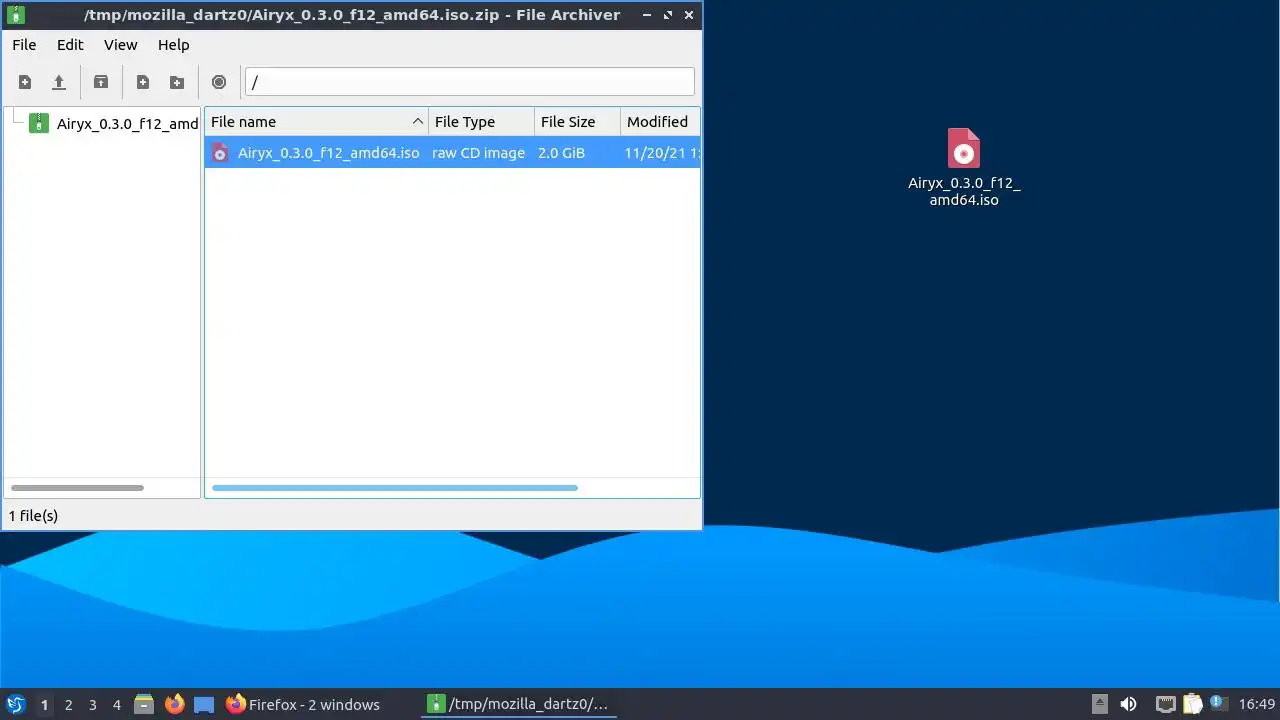This screenshot has height=720, width=1280.
Task: Switch to workspace 2
Action: click(x=68, y=705)
